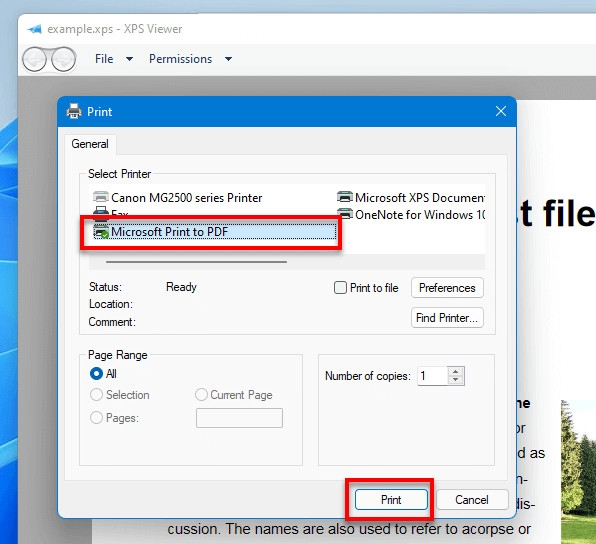Click the back navigation arrow in XPS Viewer
The image size is (596, 544).
(x=35, y=59)
